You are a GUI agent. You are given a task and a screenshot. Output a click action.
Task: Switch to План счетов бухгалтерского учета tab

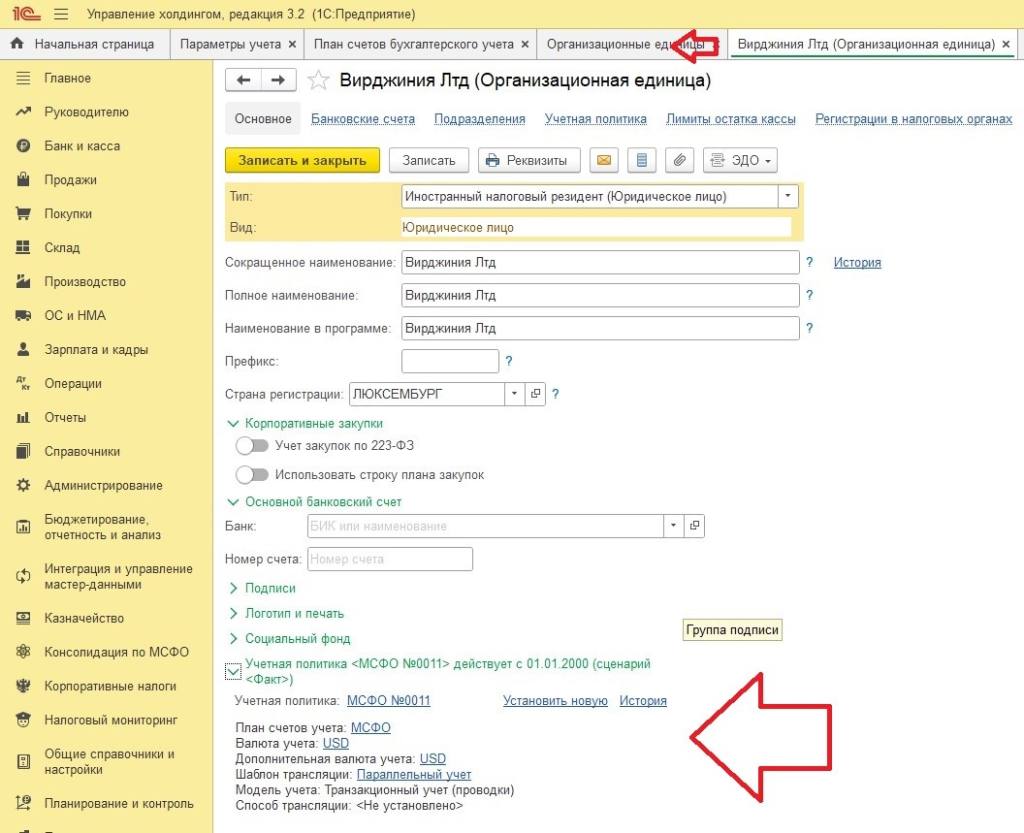pos(413,44)
